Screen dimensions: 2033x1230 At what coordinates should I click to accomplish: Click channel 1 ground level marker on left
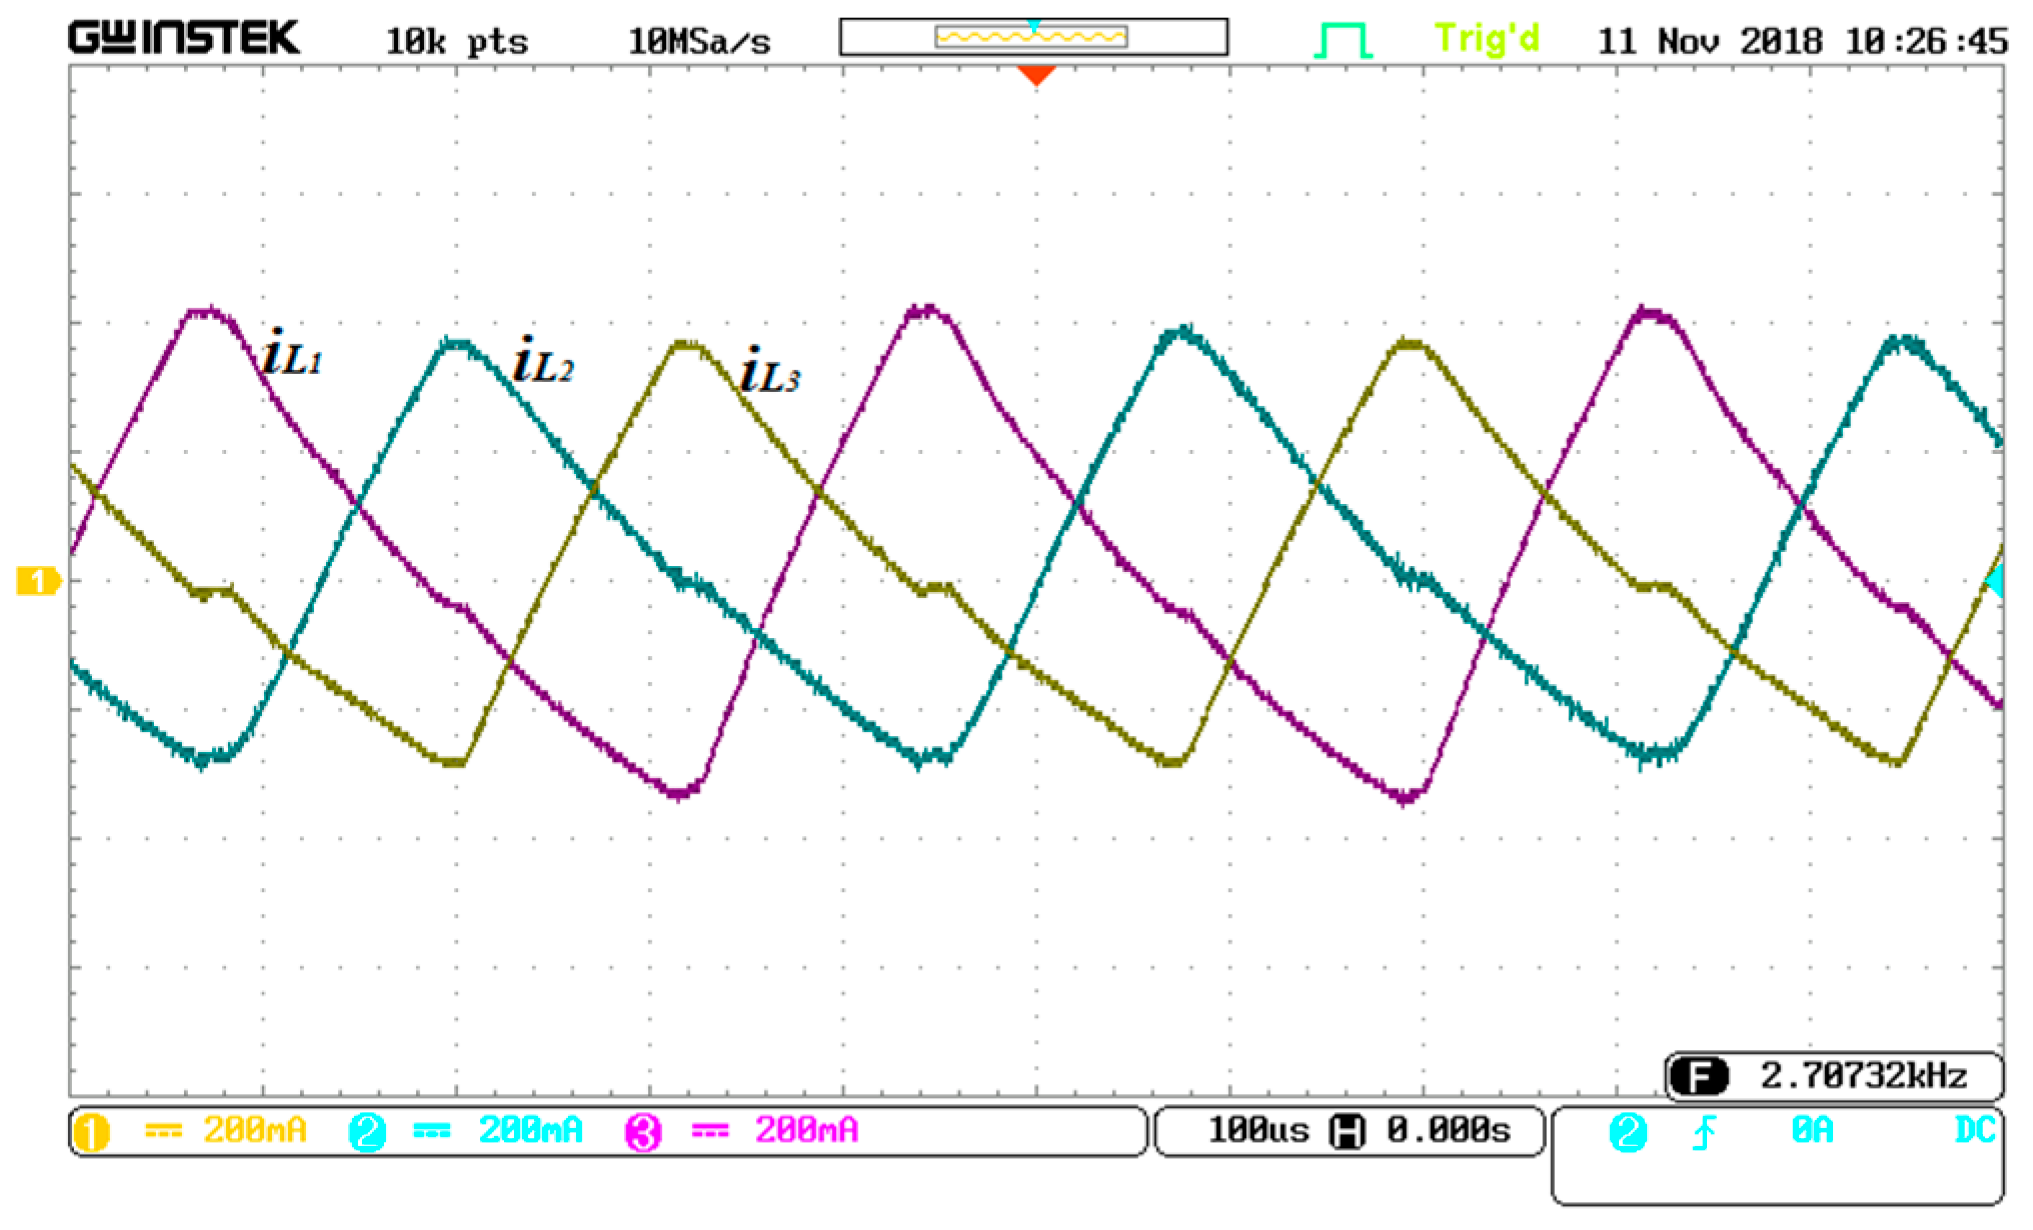point(38,581)
